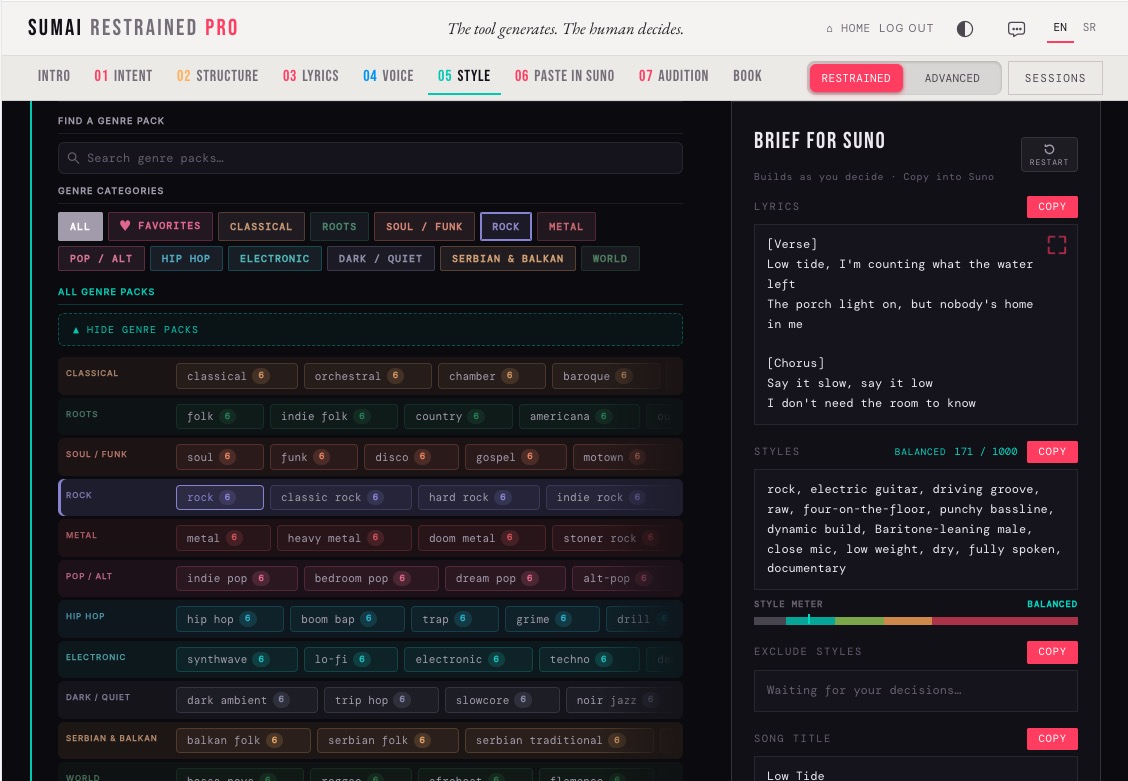Image resolution: width=1128 pixels, height=781 pixels.
Task: Select the Favorites heart category
Action: click(160, 226)
